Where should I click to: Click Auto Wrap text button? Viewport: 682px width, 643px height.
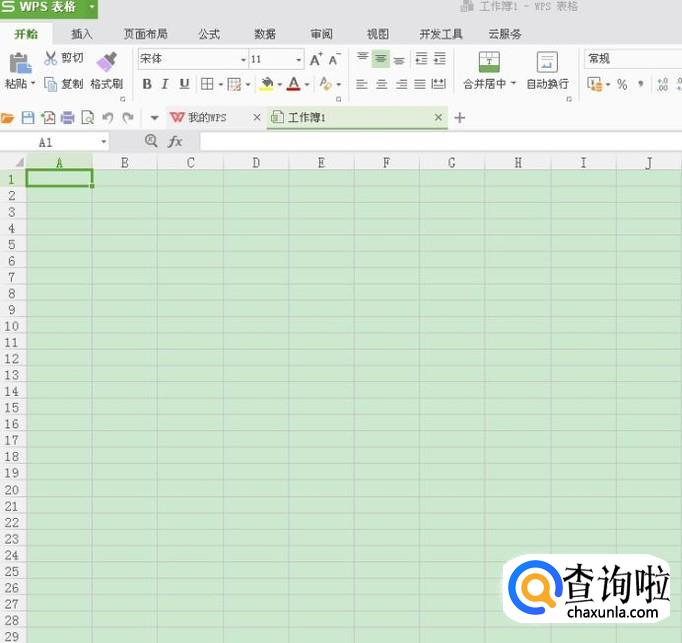[547, 70]
